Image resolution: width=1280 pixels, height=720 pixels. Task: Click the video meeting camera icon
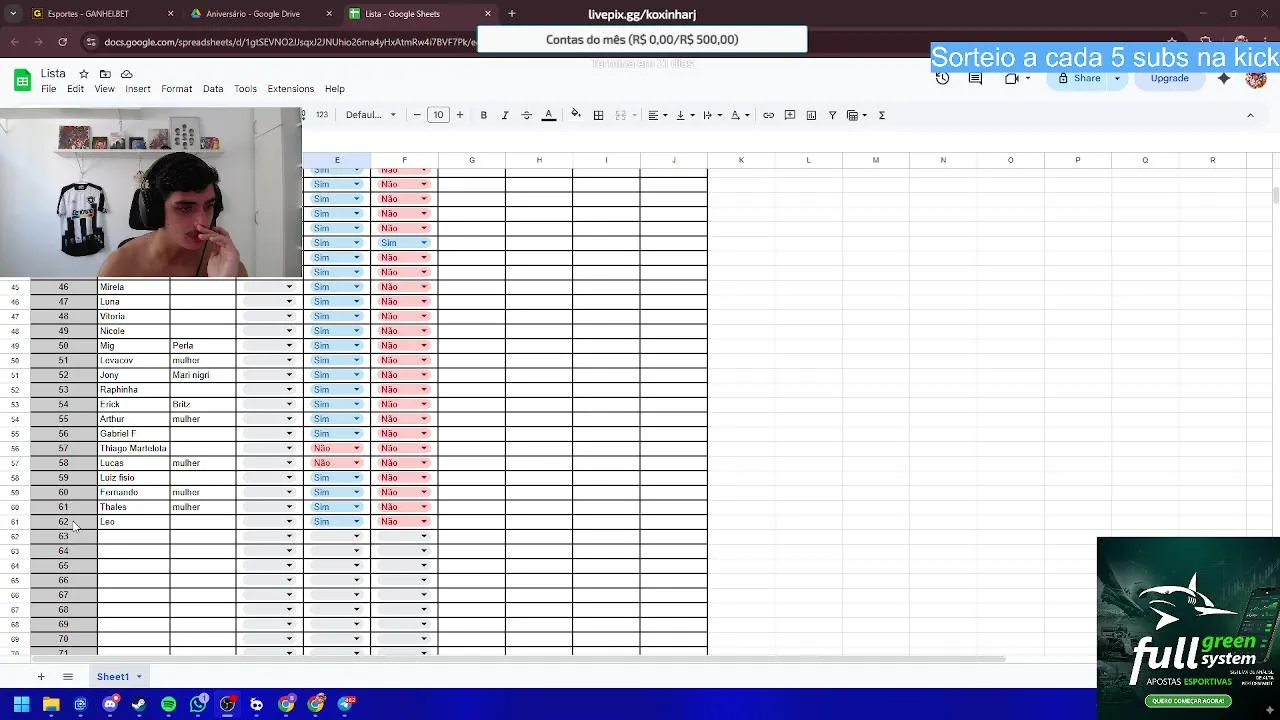click(x=1011, y=78)
